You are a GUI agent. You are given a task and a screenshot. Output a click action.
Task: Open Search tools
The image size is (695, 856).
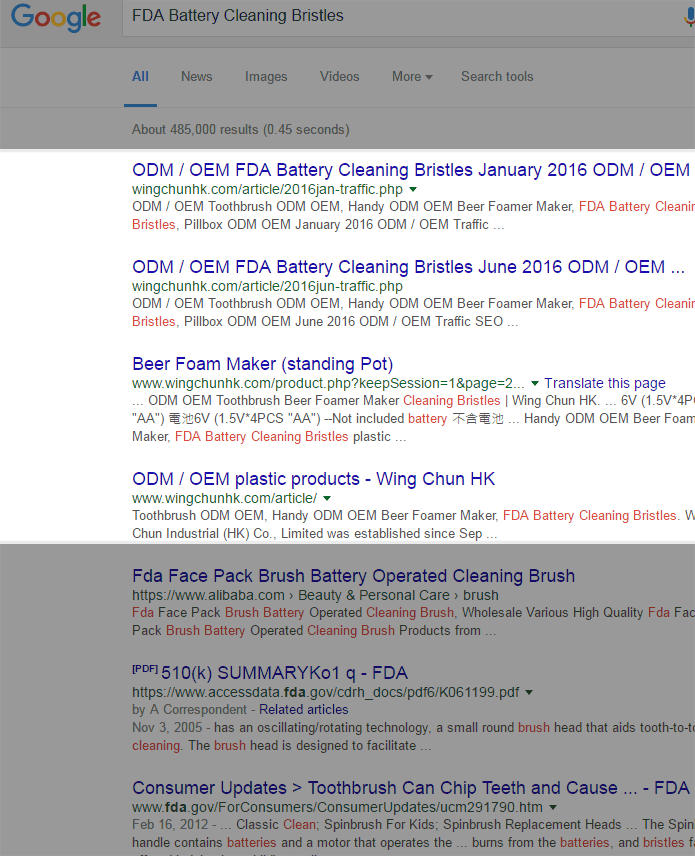[x=497, y=76]
